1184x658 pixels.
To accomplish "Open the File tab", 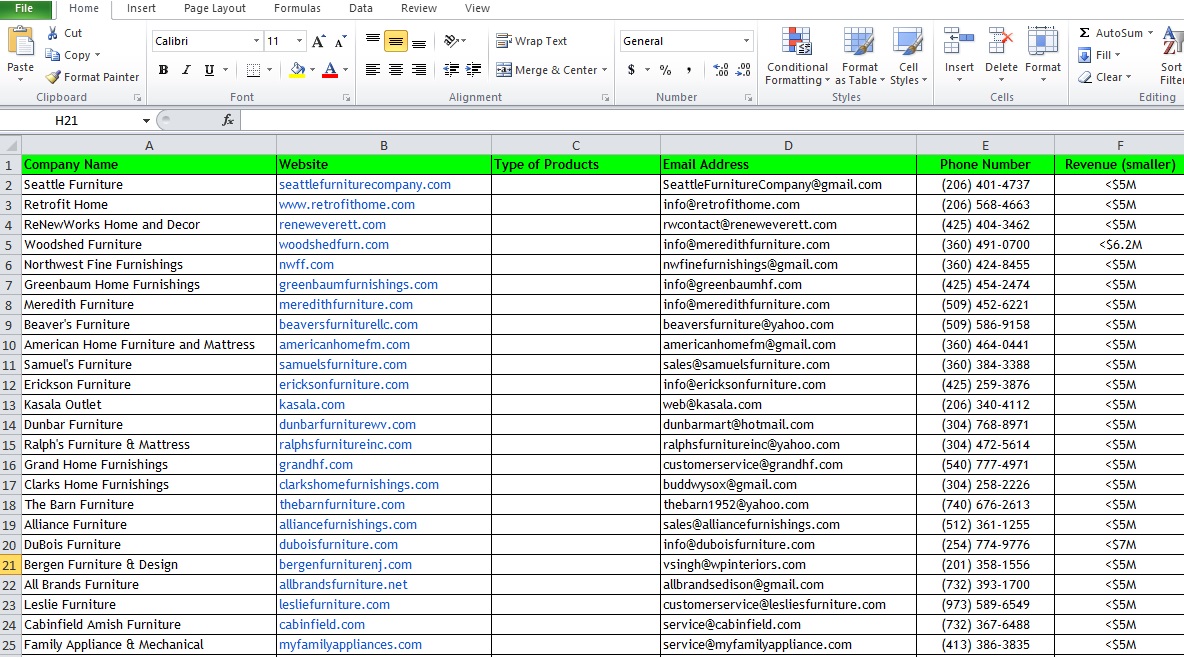I will 25,8.
